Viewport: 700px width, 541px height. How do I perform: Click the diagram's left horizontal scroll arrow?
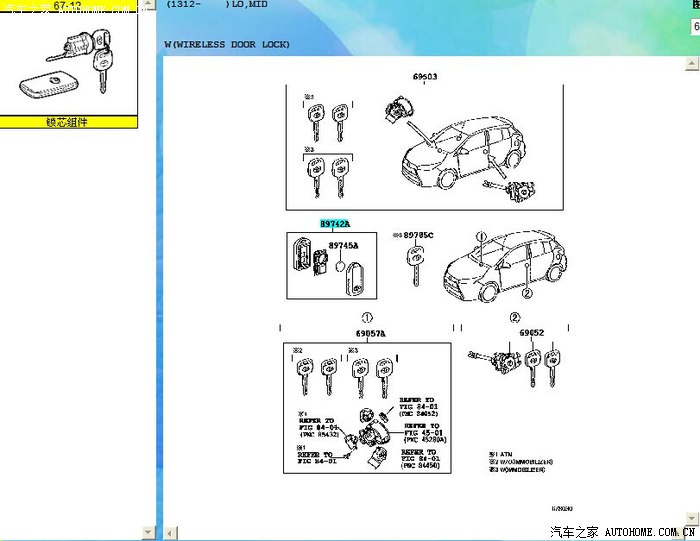point(170,532)
